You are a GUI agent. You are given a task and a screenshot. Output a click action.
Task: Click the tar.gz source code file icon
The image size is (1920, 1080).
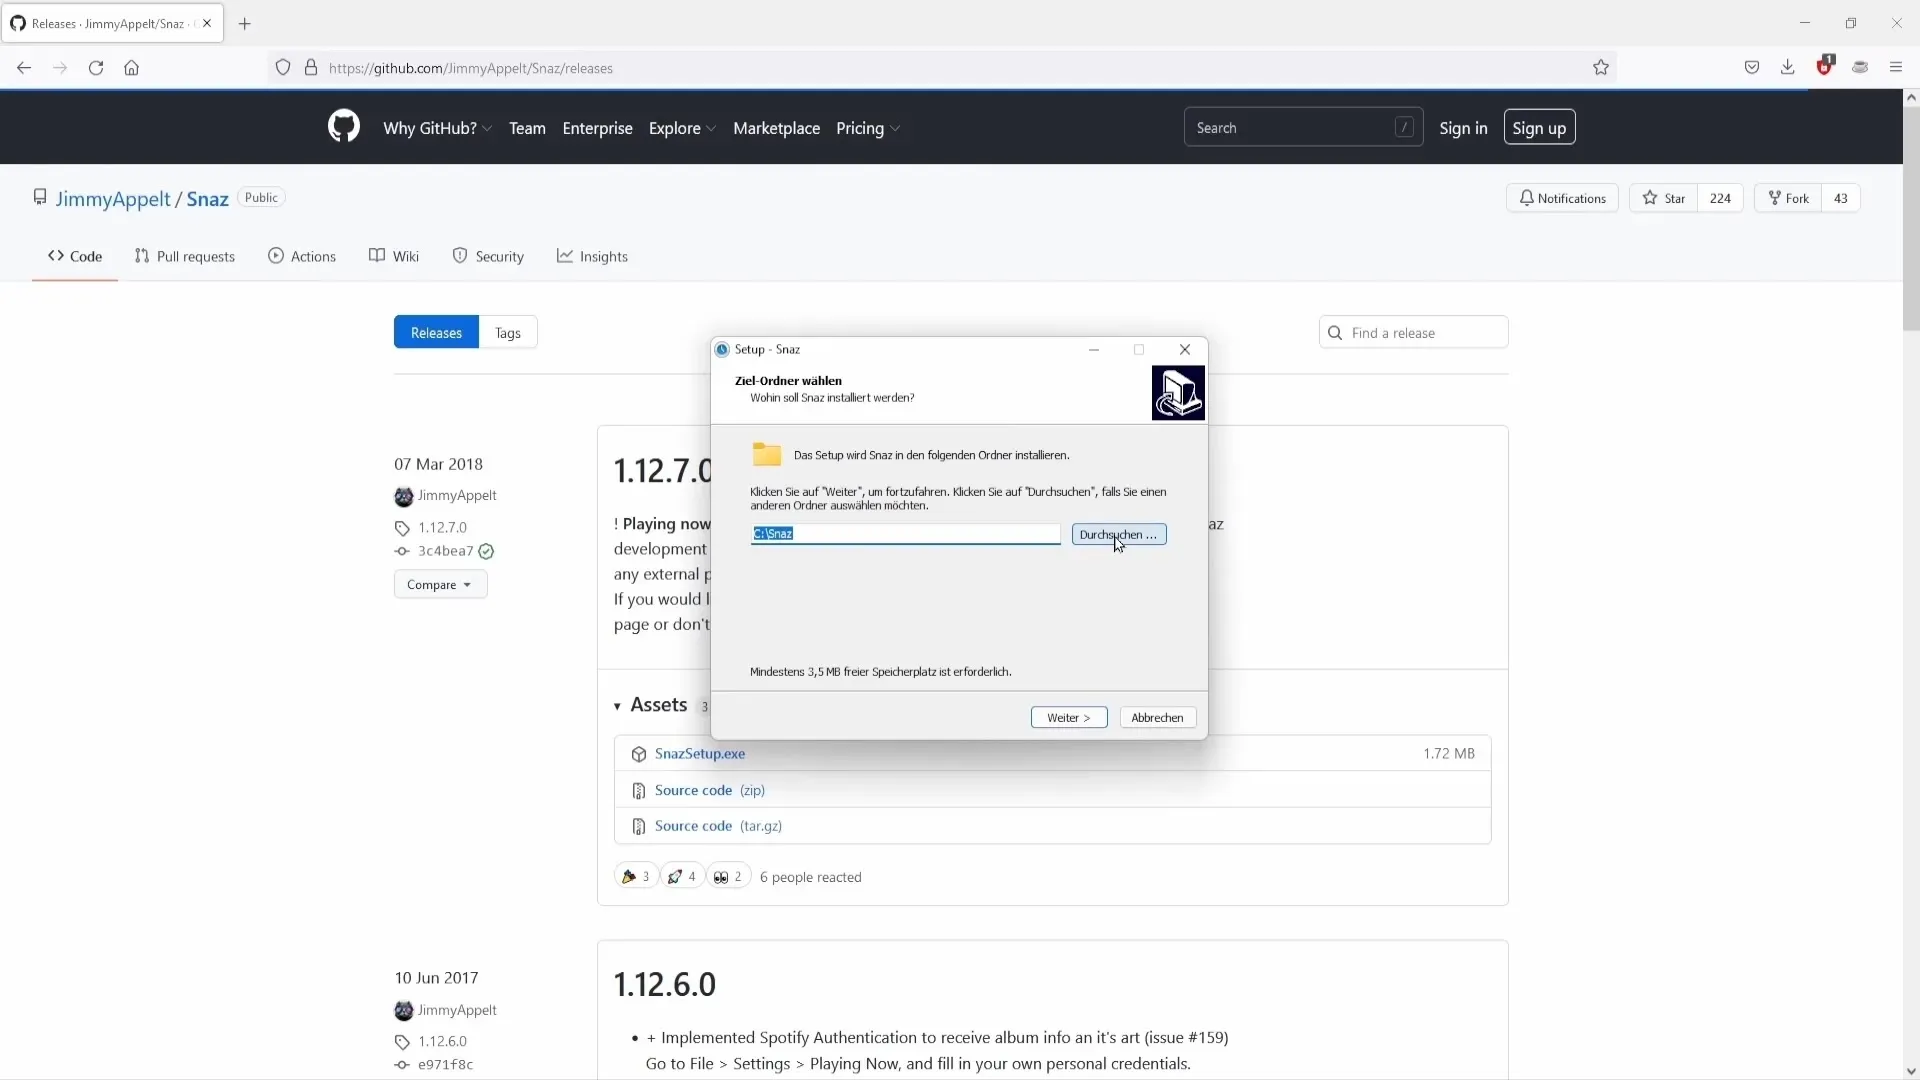[639, 827]
